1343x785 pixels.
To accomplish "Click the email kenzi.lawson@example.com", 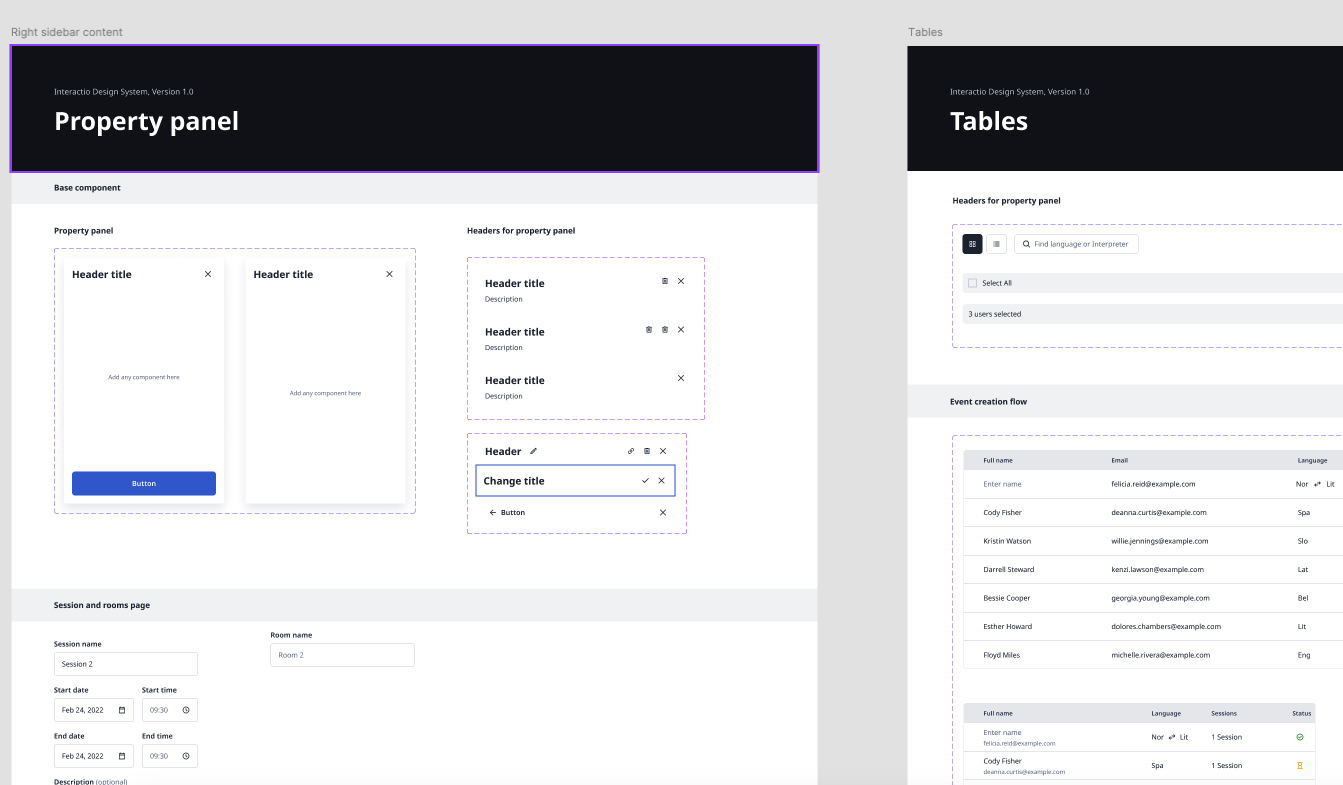I will click(x=1155, y=570).
